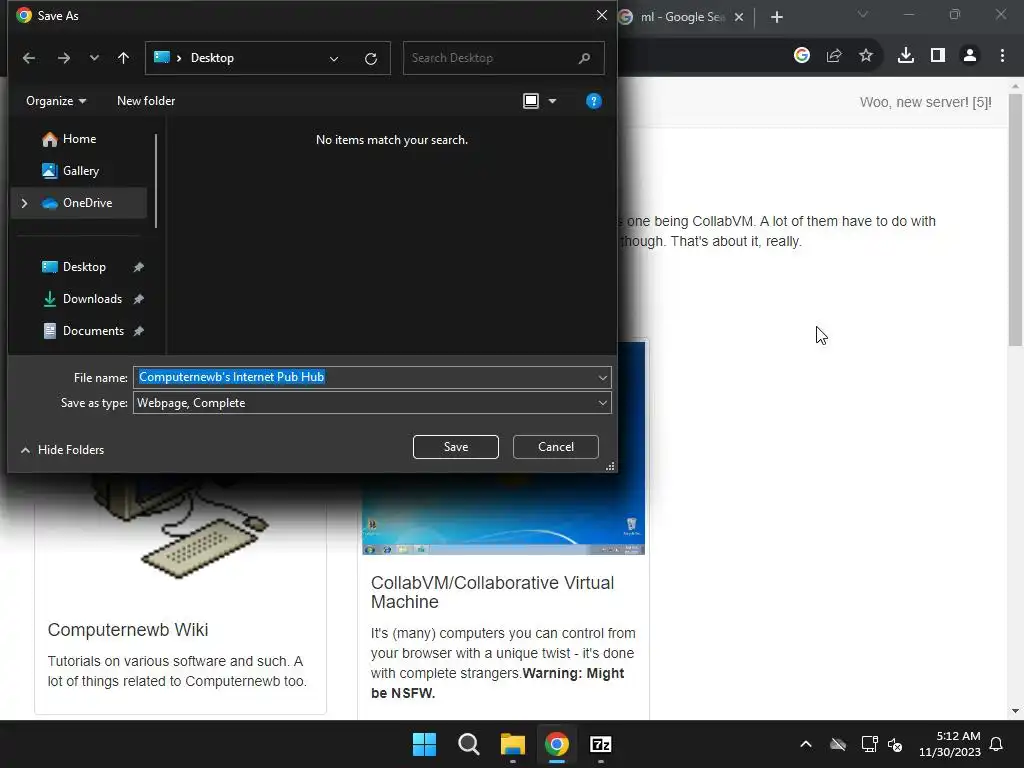Open Chrome profile icon
This screenshot has width=1024, height=768.
tap(970, 56)
